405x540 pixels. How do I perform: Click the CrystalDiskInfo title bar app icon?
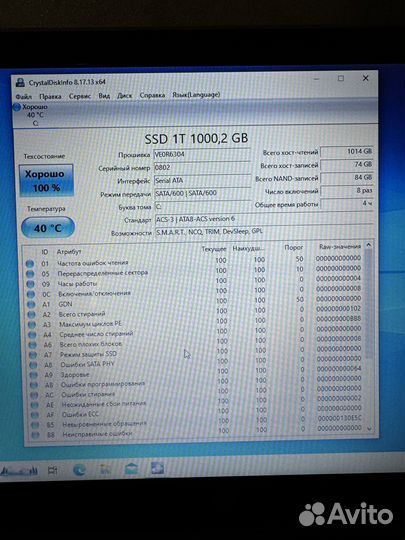(x=20, y=82)
